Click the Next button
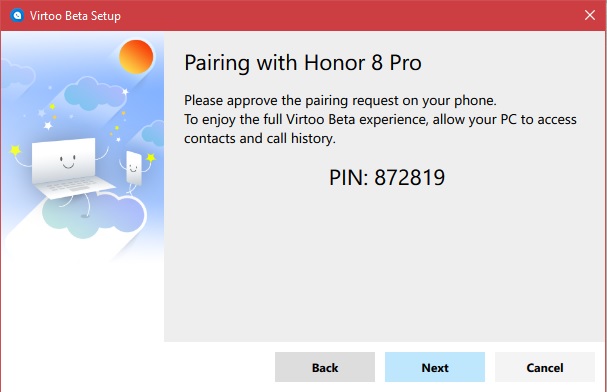The image size is (607, 392). point(435,367)
